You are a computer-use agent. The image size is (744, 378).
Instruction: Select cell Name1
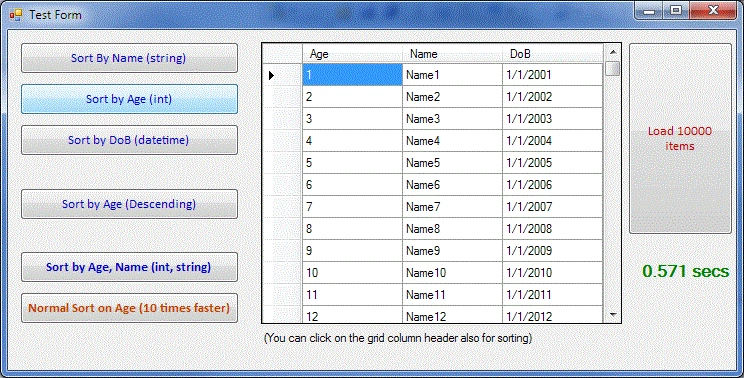tap(452, 75)
